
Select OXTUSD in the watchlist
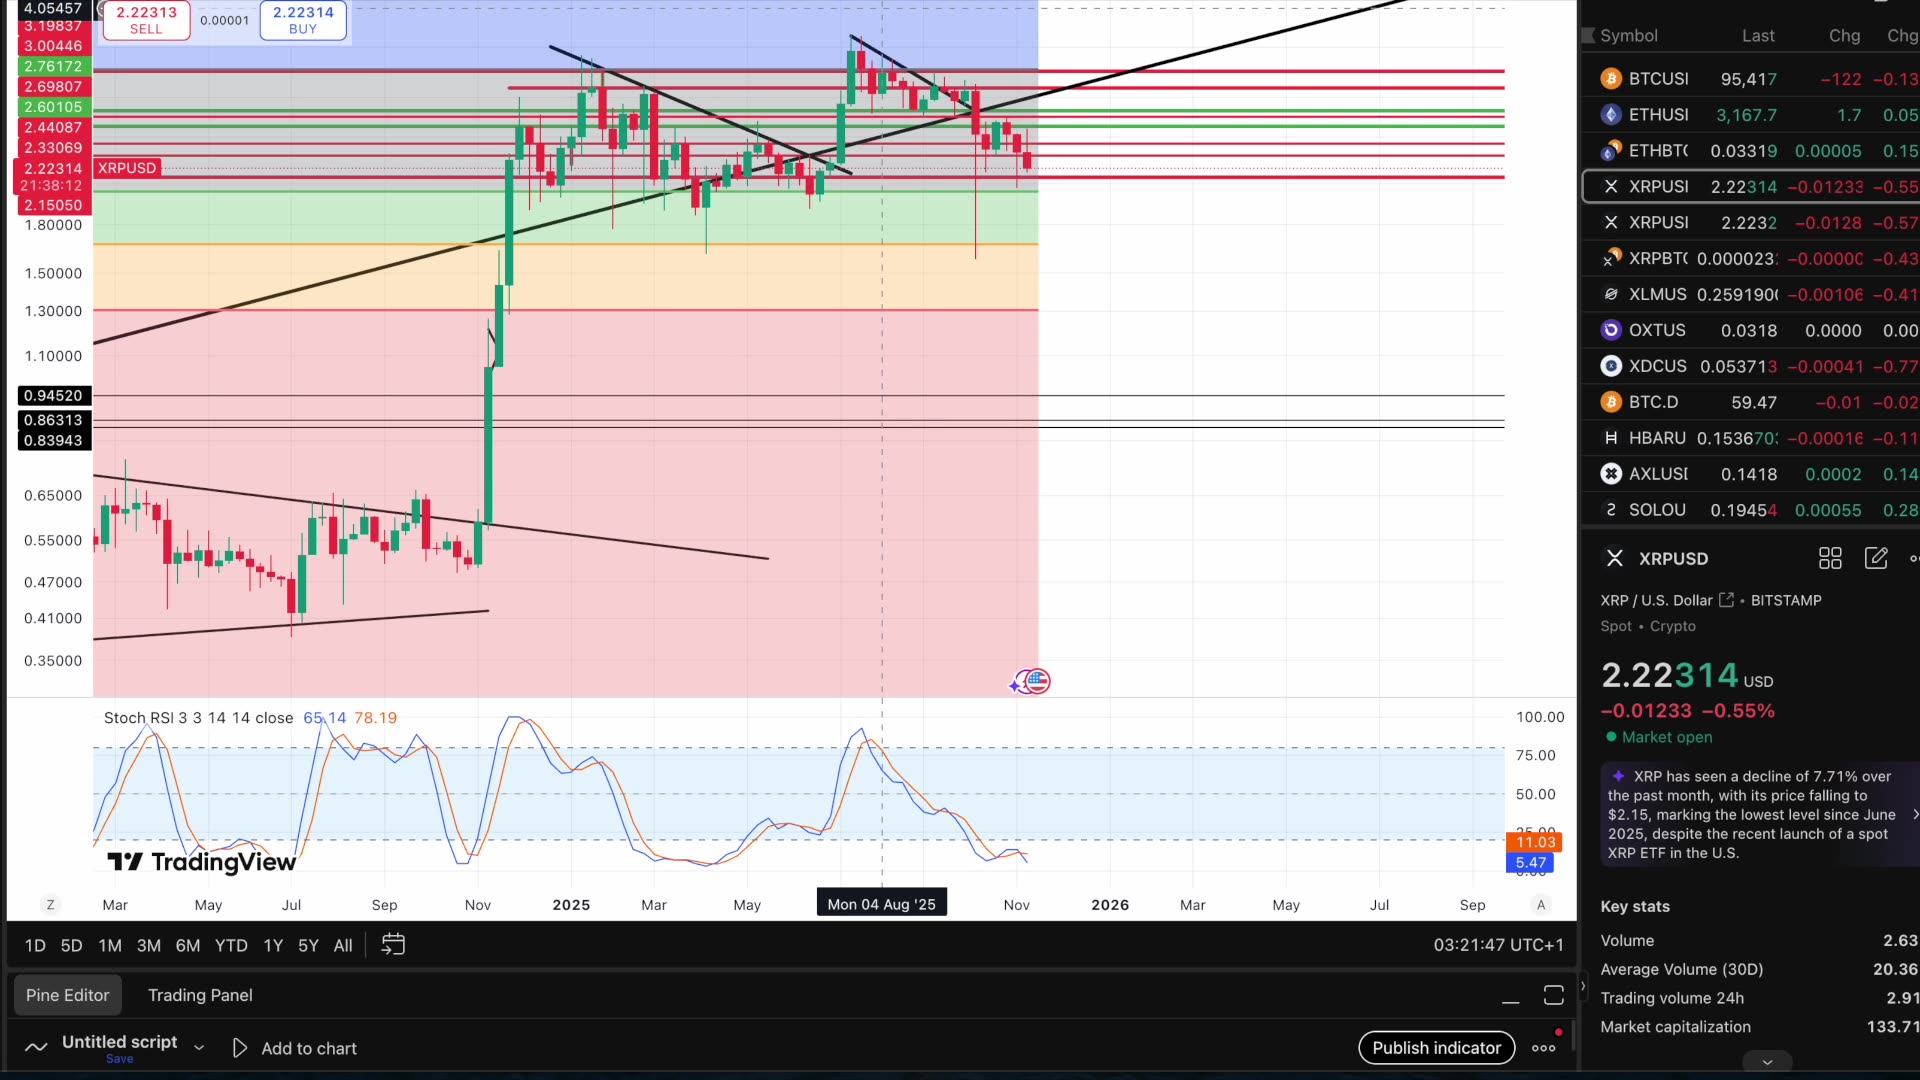(x=1750, y=331)
